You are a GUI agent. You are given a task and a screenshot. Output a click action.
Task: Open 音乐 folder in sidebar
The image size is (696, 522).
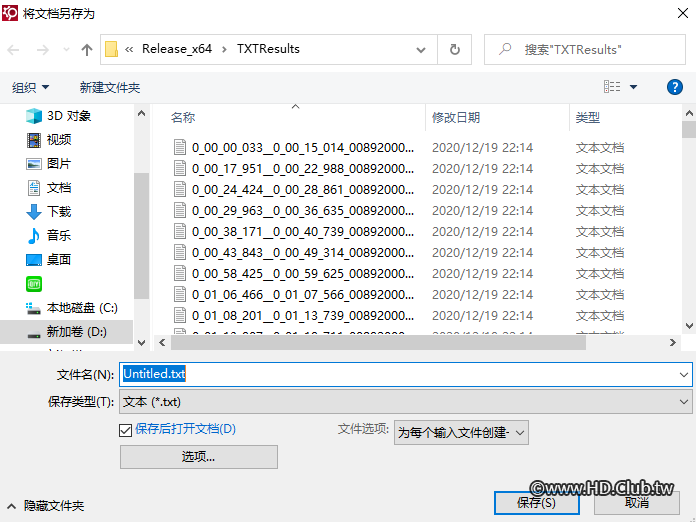(x=49, y=236)
